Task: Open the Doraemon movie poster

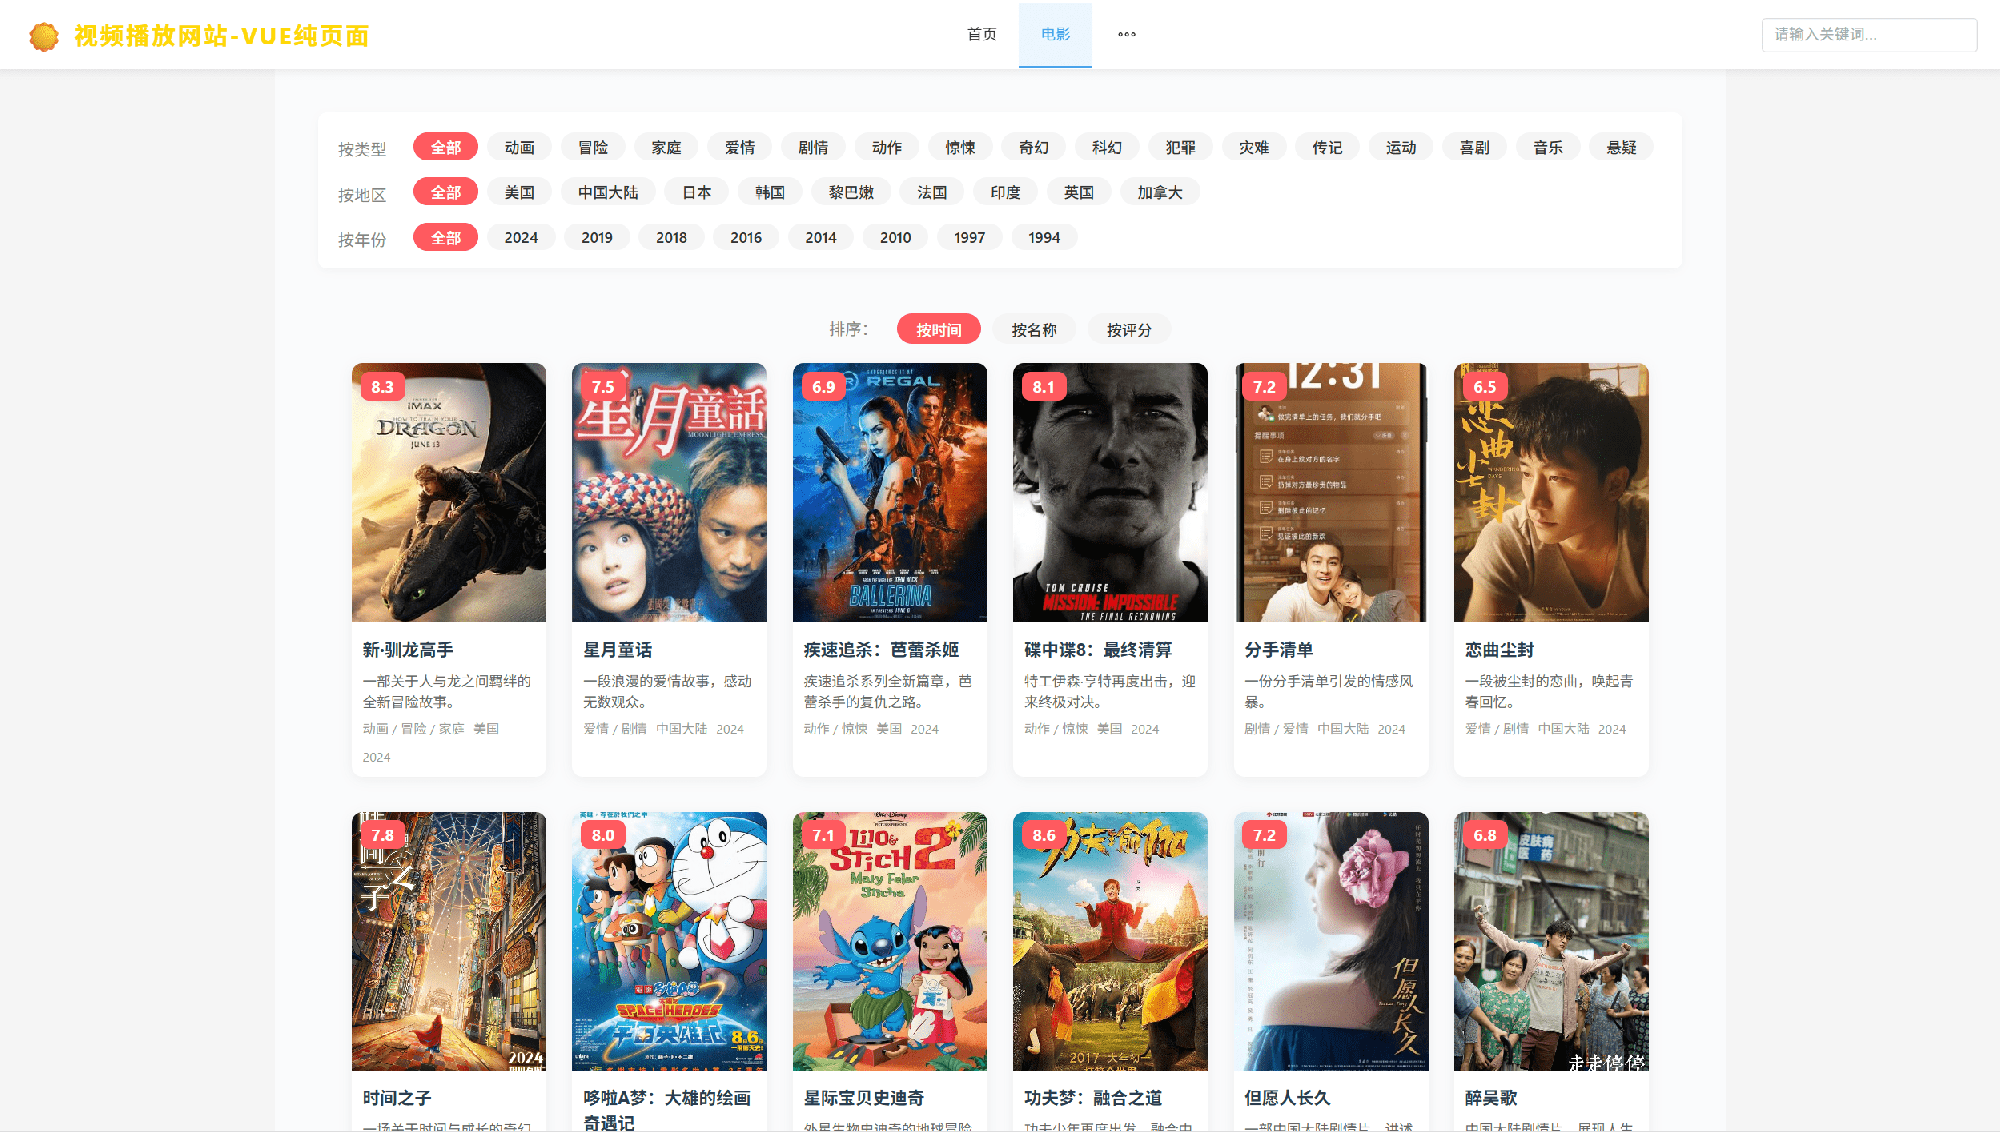Action: [669, 941]
